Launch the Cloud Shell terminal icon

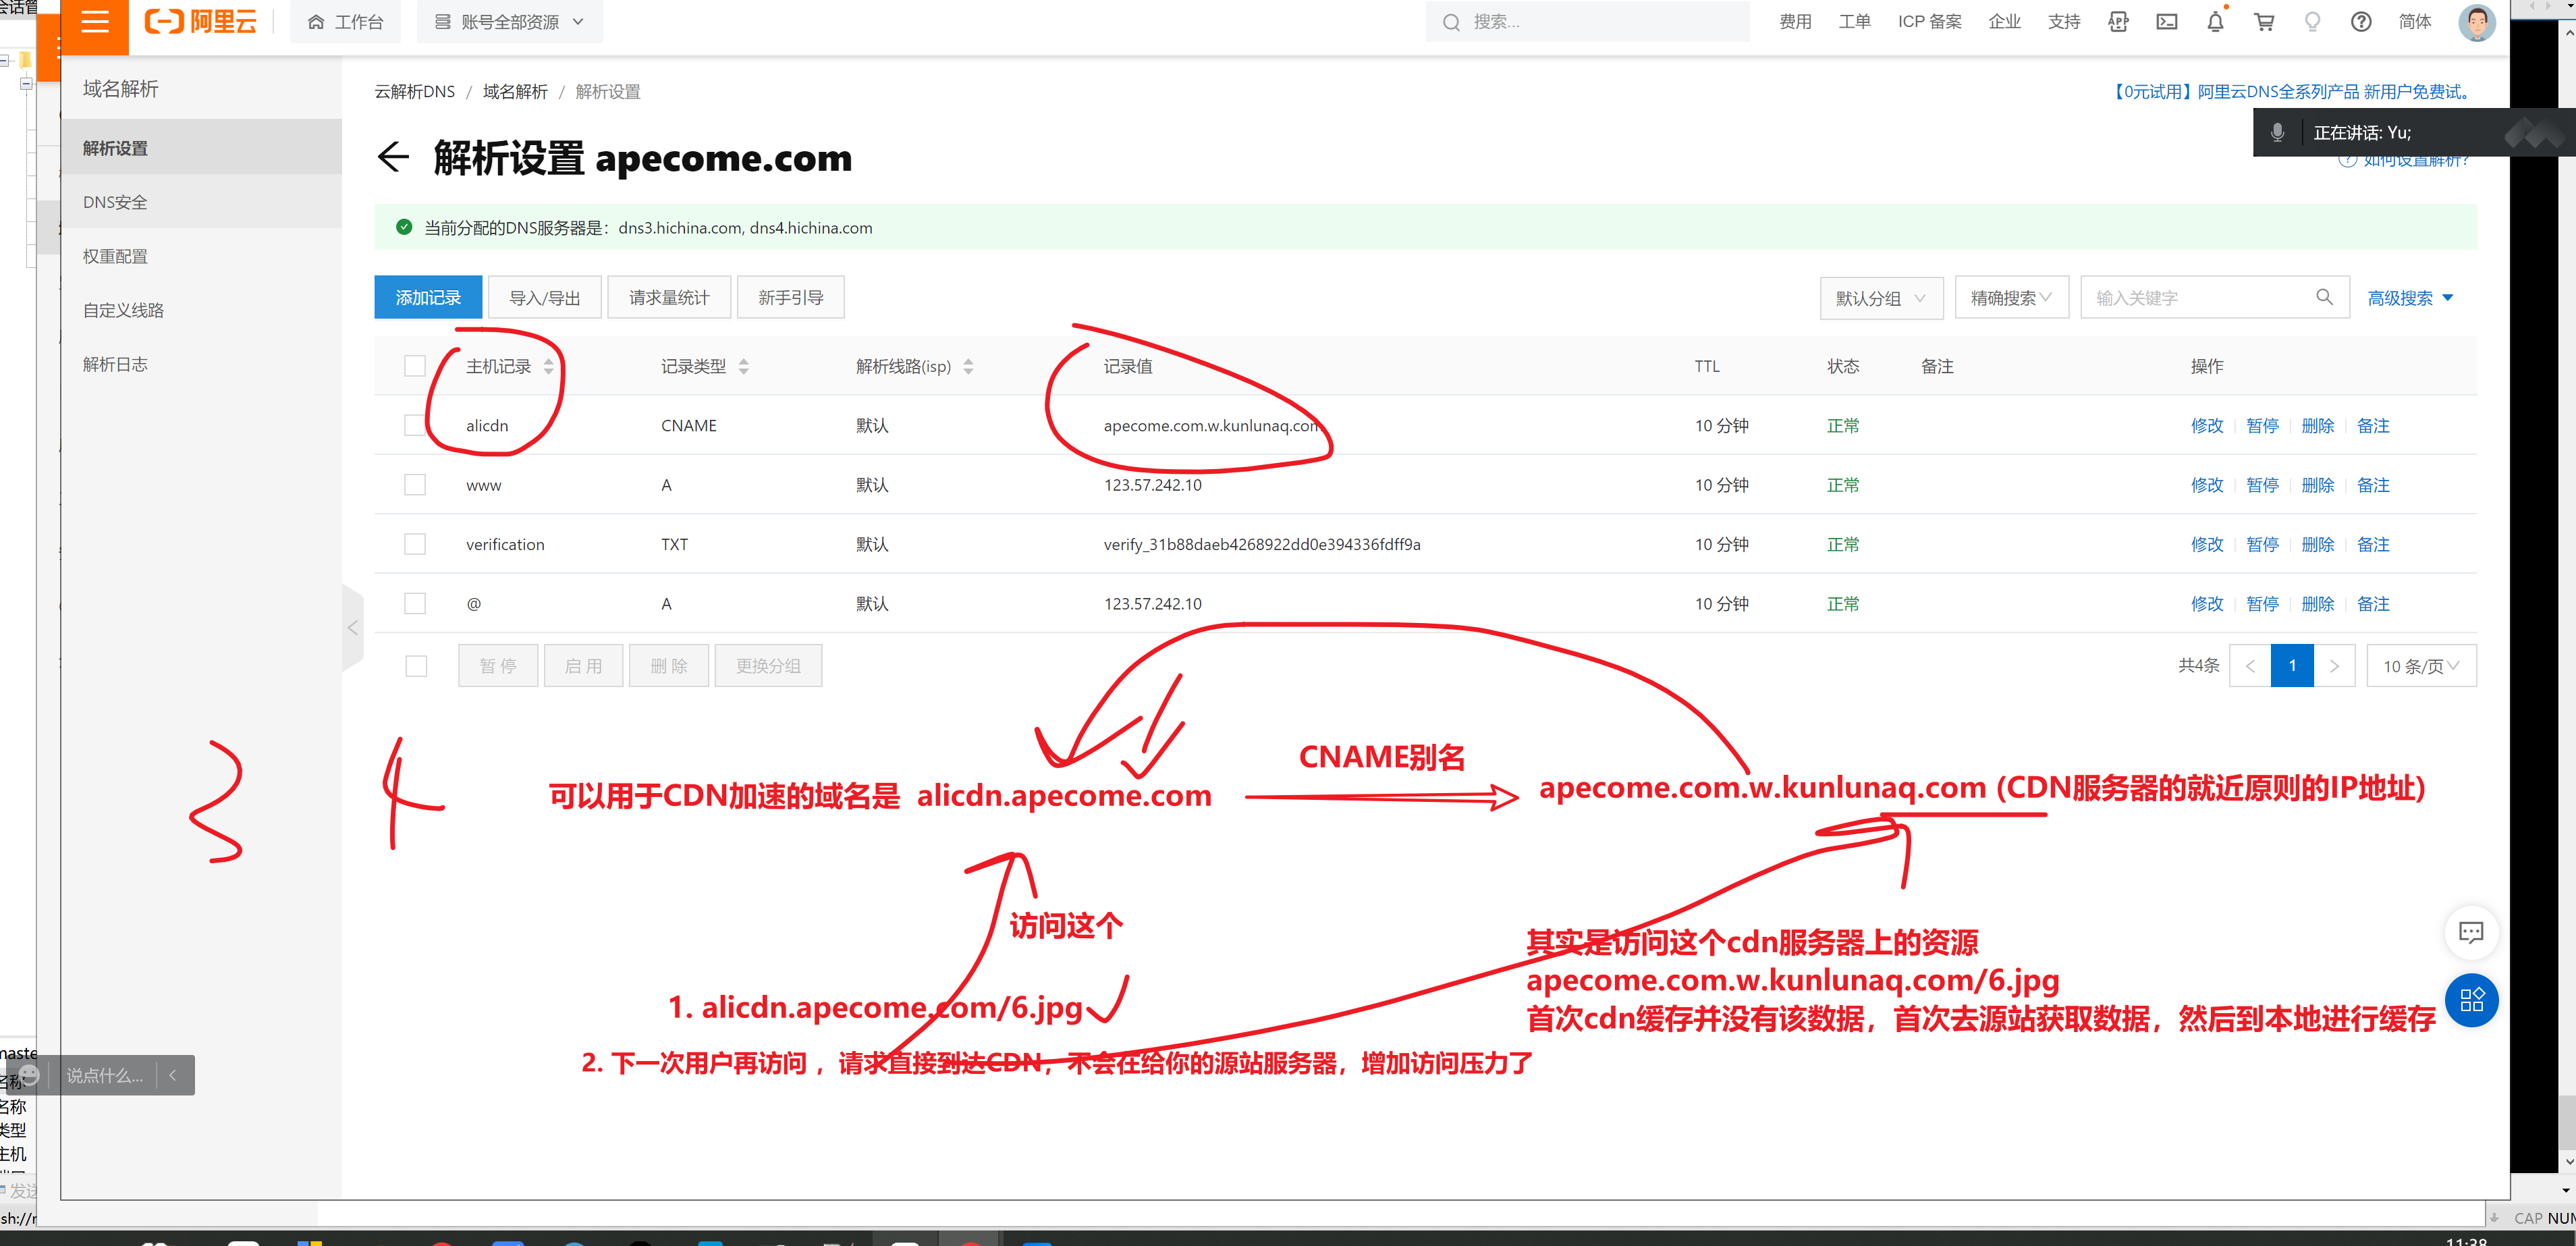tap(2166, 22)
